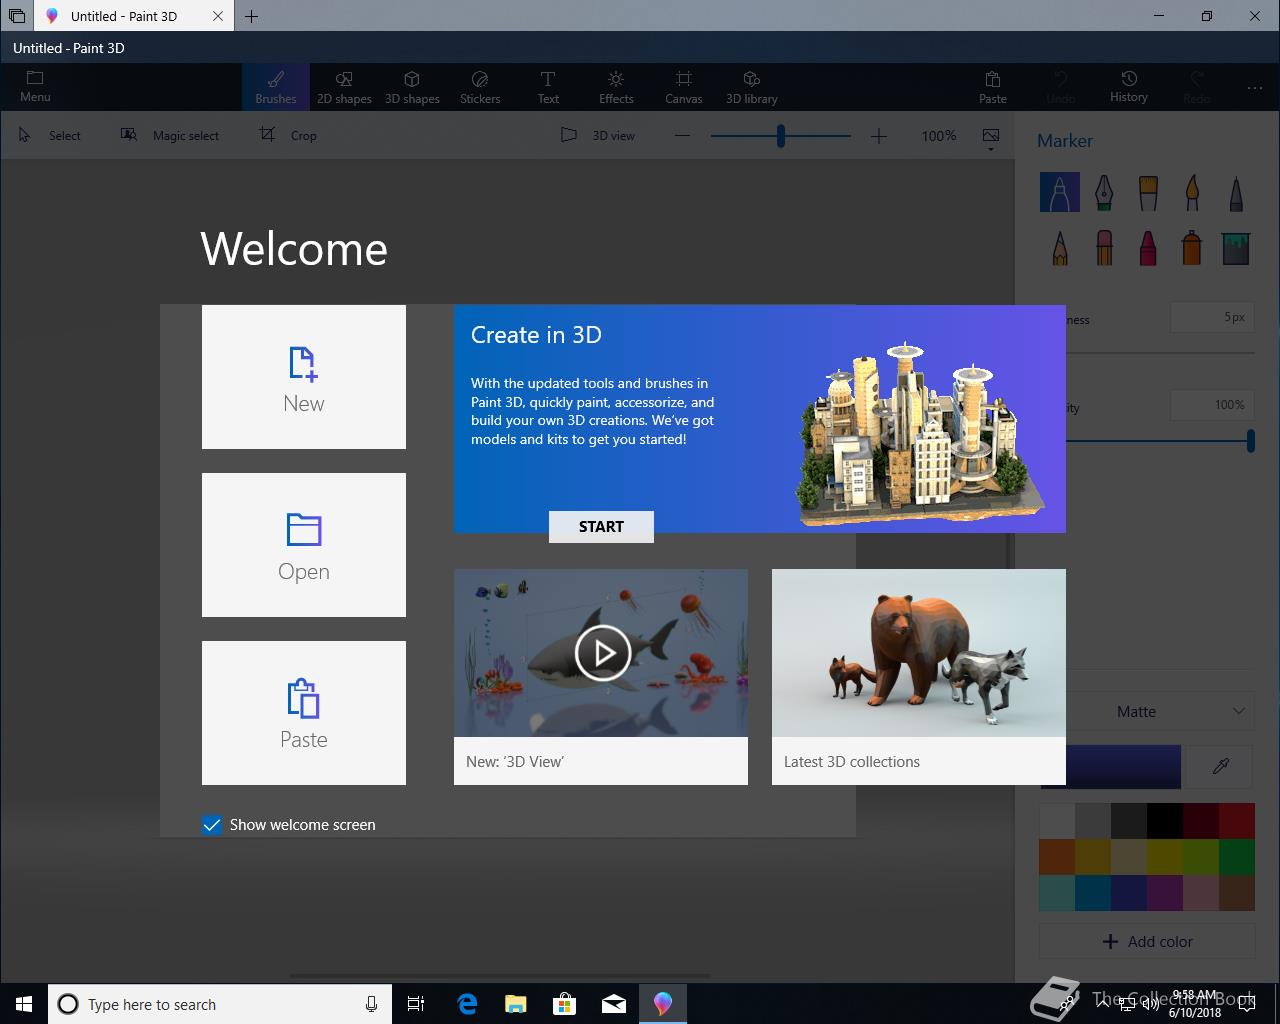This screenshot has width=1280, height=1024.
Task: Click the 100% zoom value field
Action: click(939, 136)
